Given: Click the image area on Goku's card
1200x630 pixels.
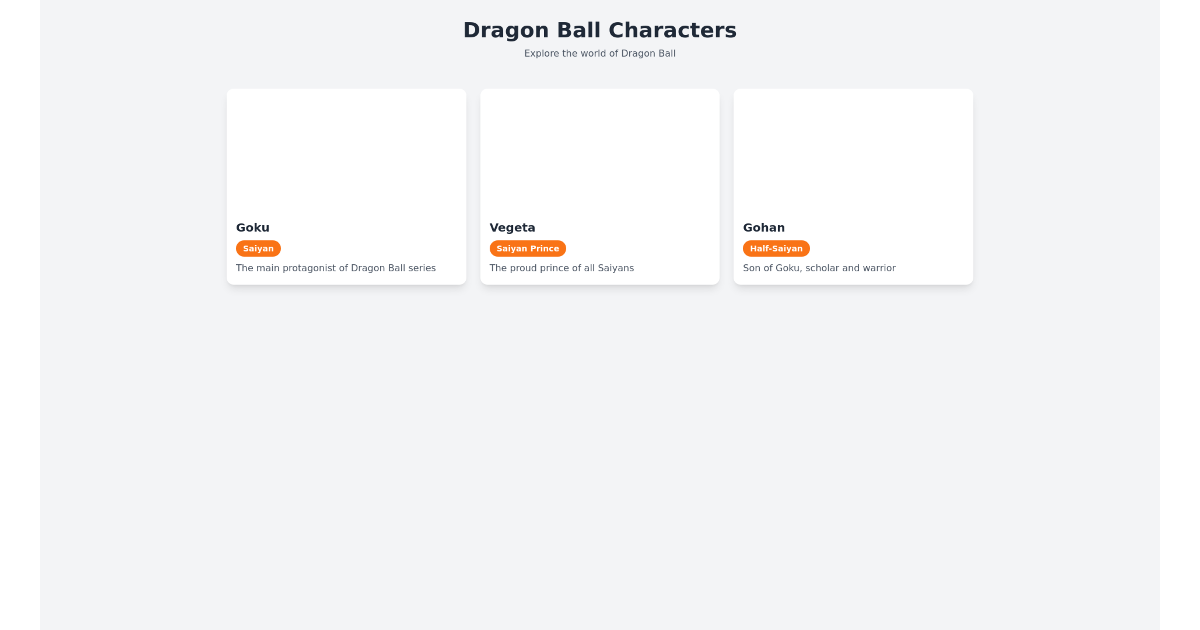Looking at the screenshot, I should 346,148.
